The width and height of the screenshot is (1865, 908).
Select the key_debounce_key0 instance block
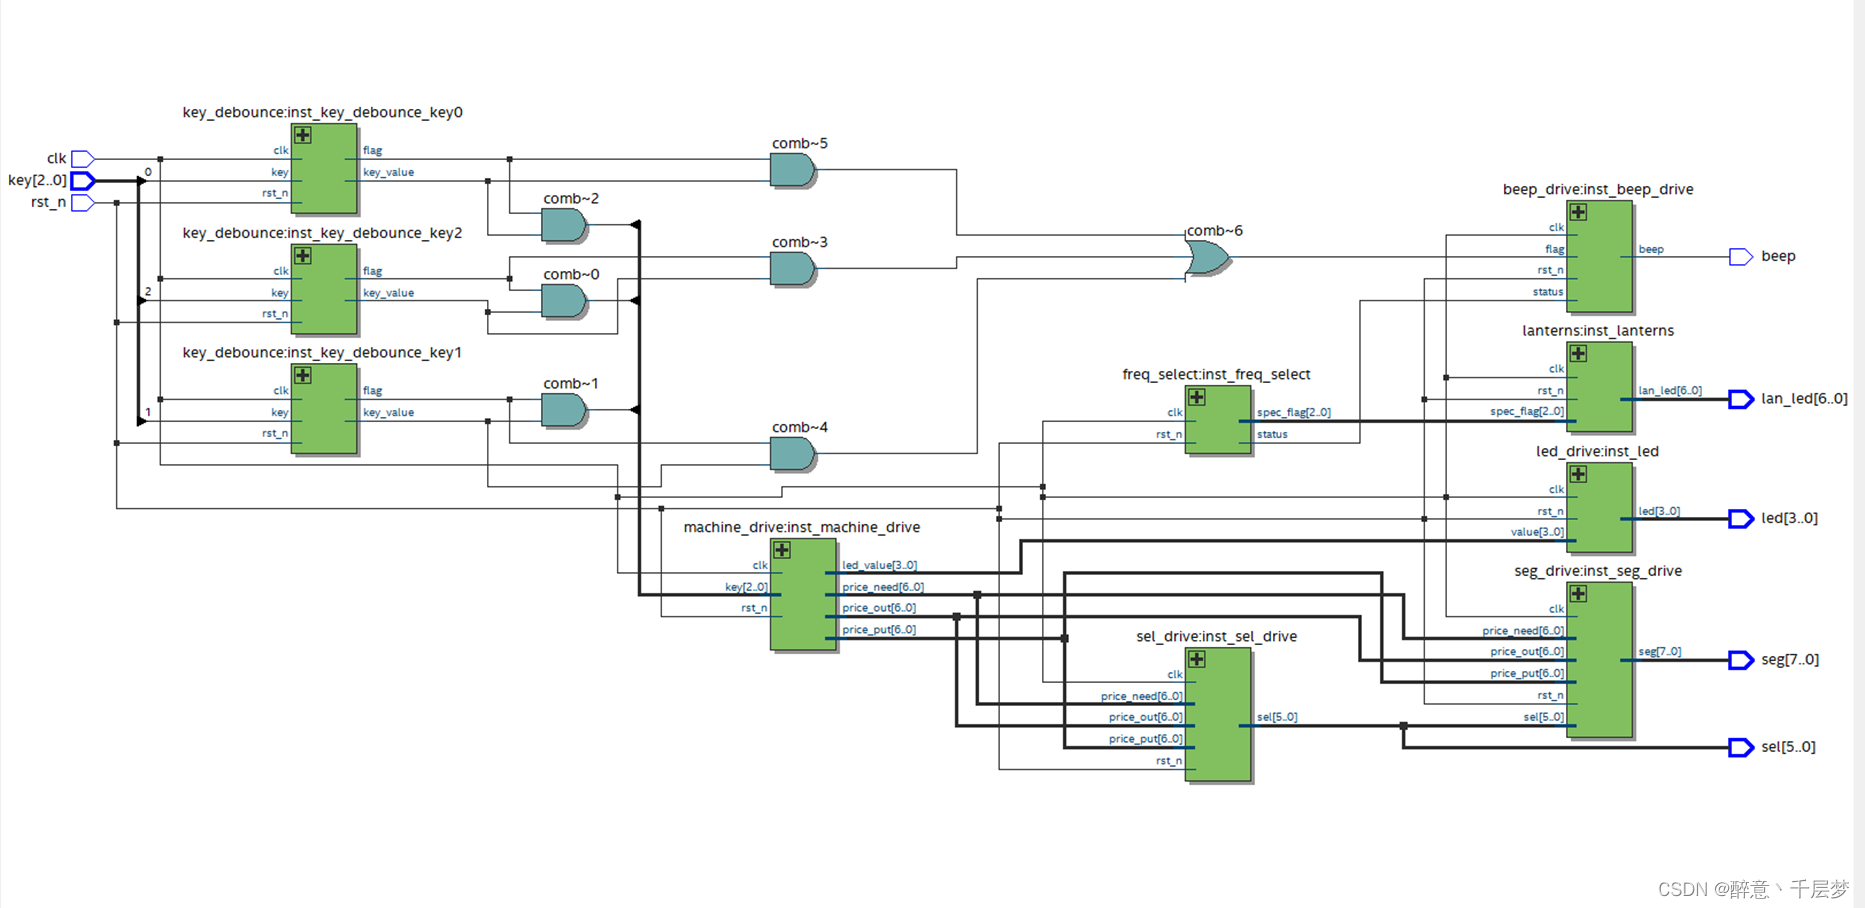coord(324,168)
